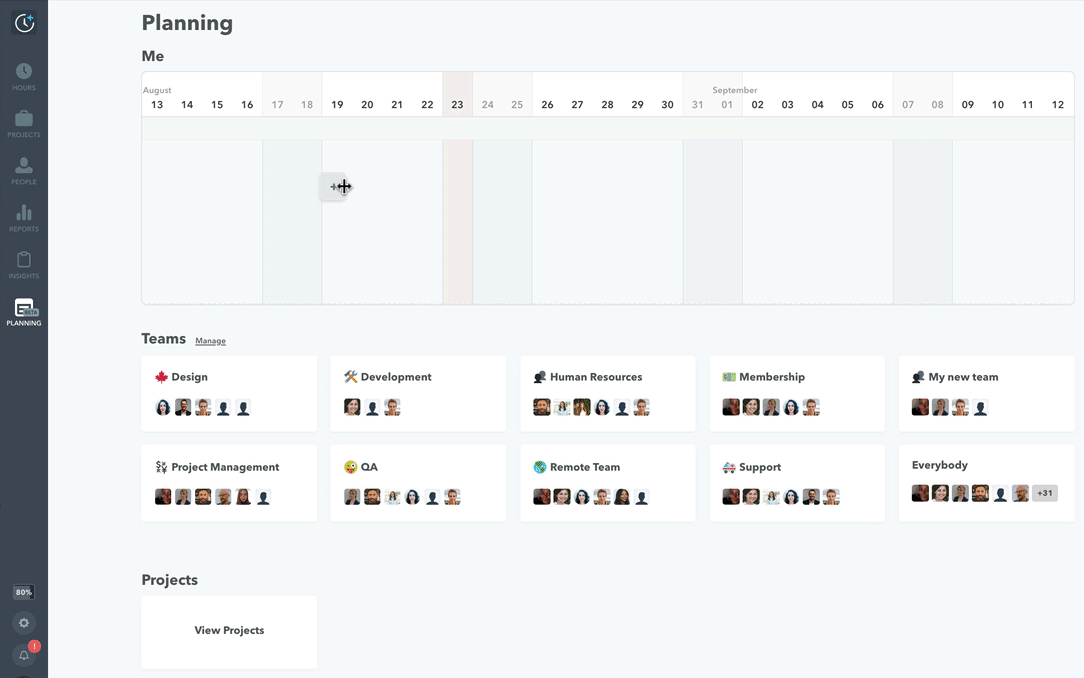Expand the +31 members badge

tap(1045, 493)
